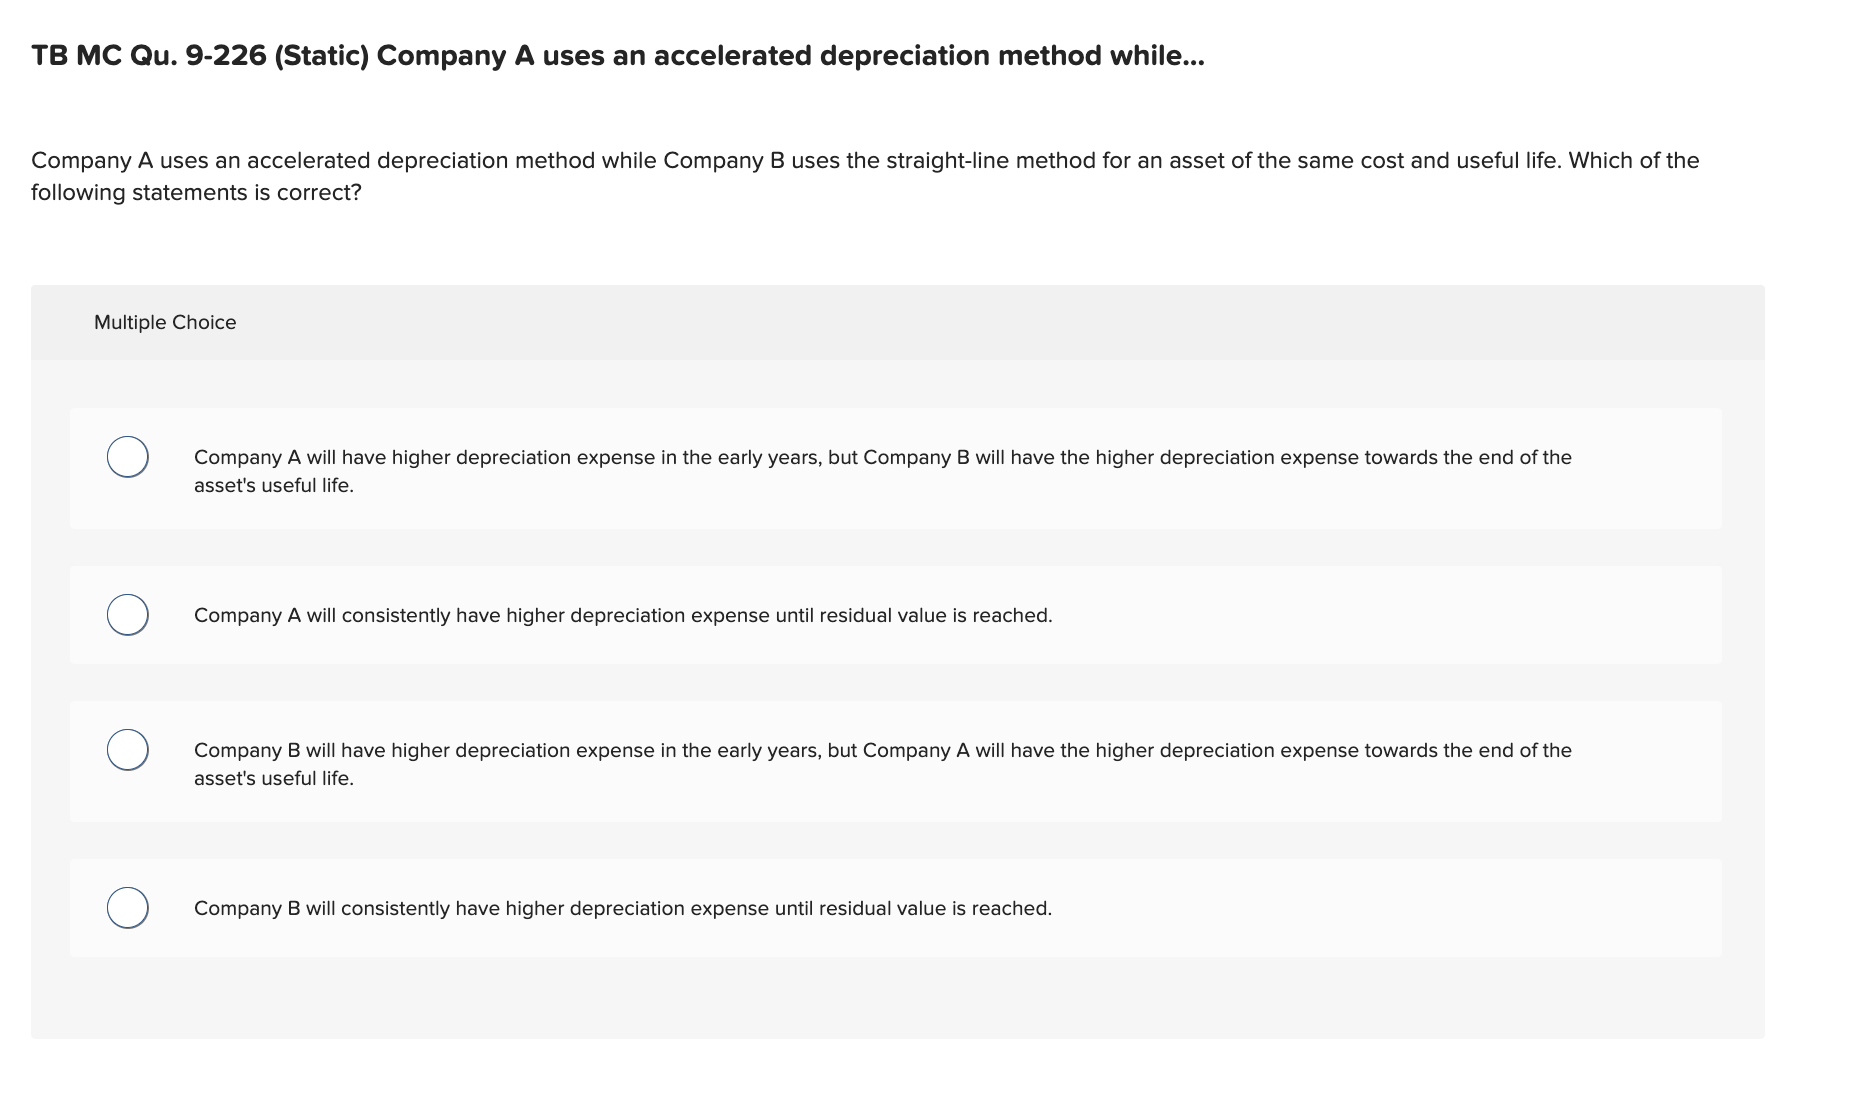This screenshot has width=1876, height=1102.
Task: Select the third answer's radio button
Action: click(x=126, y=748)
